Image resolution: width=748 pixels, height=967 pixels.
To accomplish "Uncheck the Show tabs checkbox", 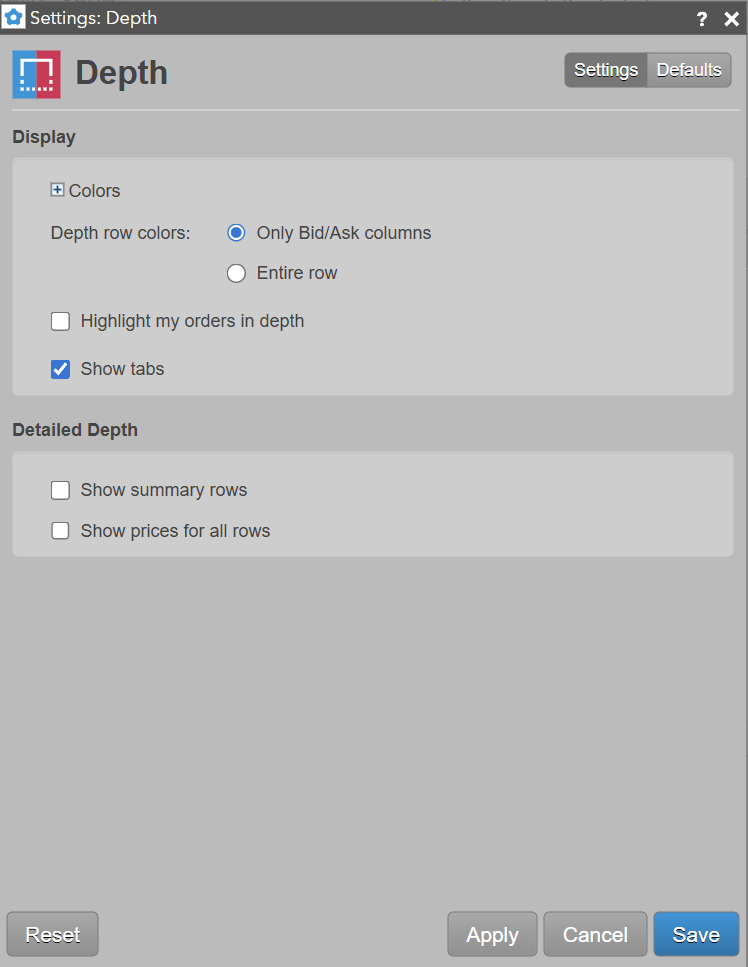I will point(60,369).
